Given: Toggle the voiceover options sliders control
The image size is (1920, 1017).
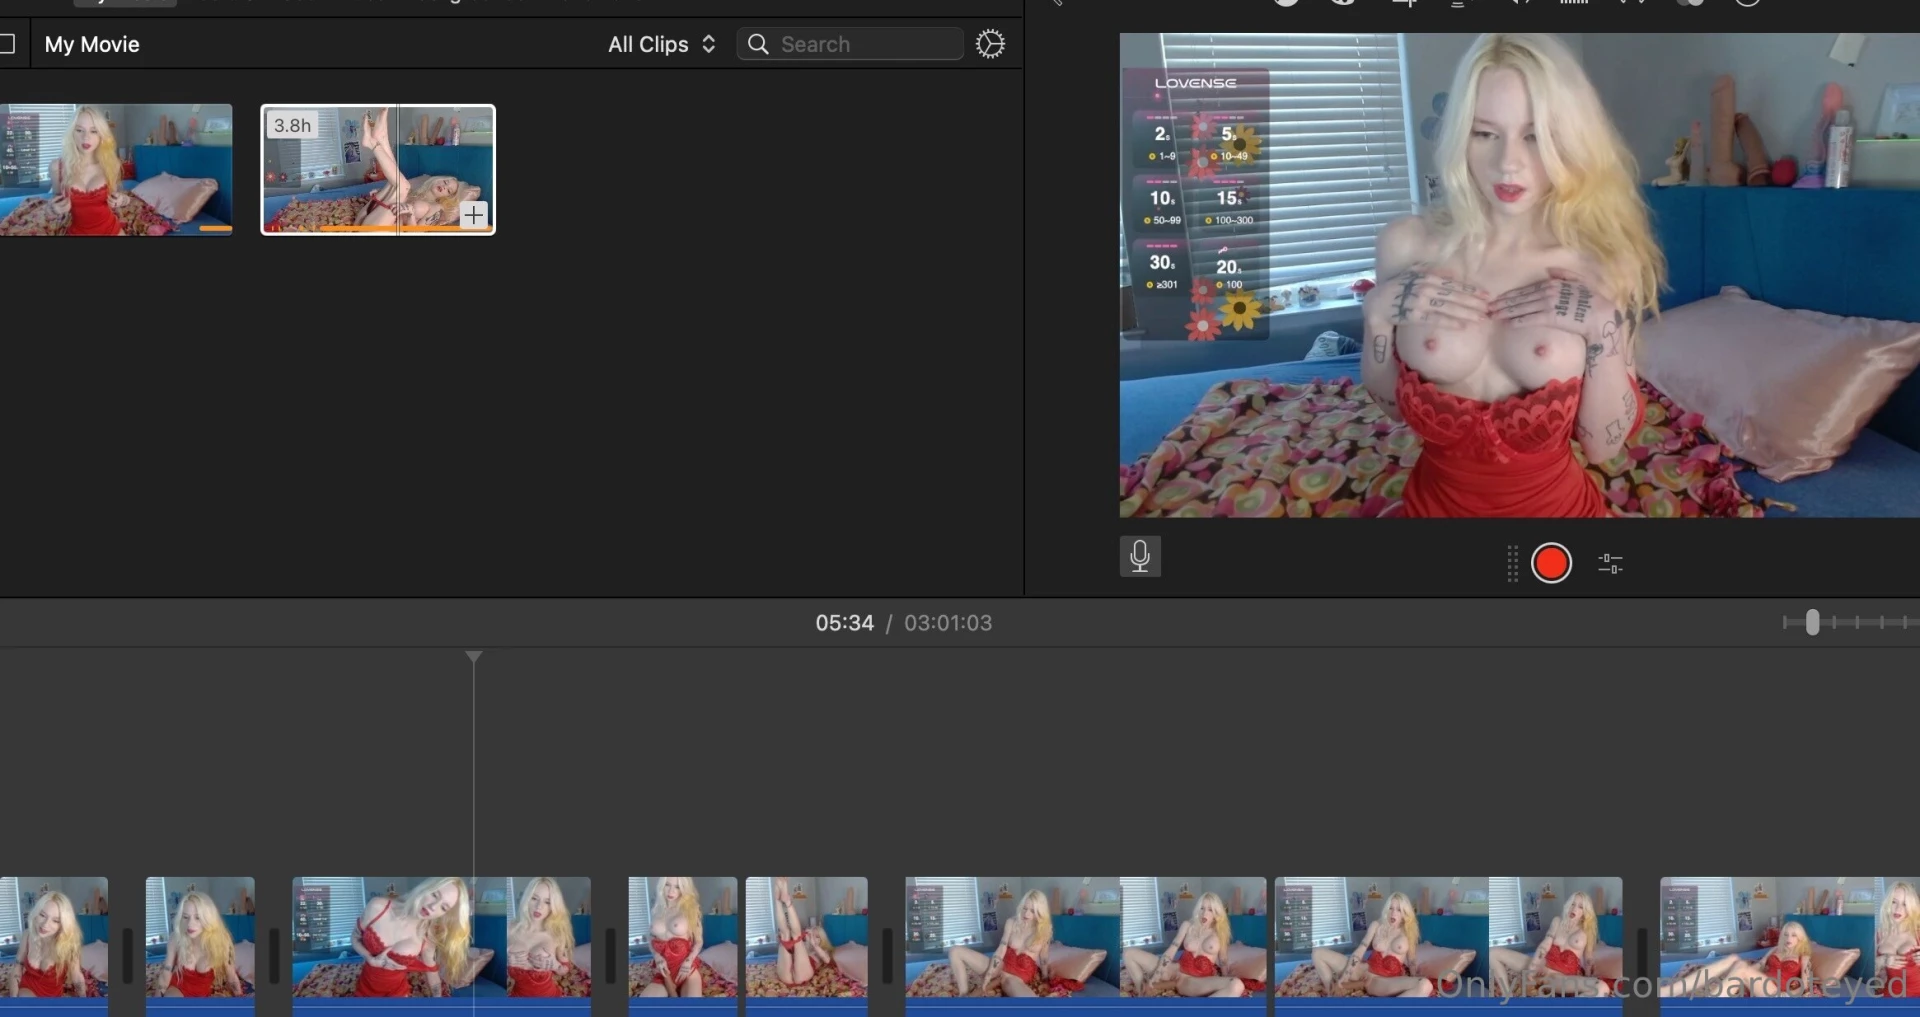Looking at the screenshot, I should [x=1610, y=563].
